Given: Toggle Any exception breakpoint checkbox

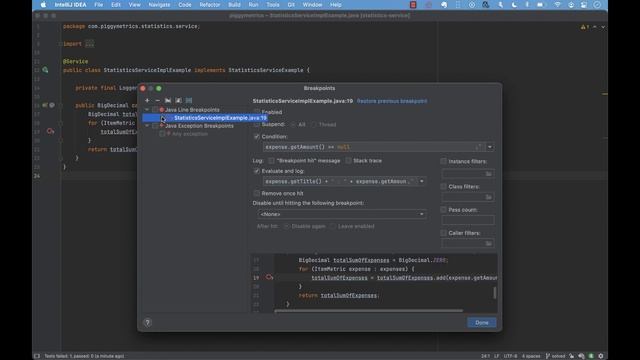Looking at the screenshot, I should pyautogui.click(x=162, y=134).
